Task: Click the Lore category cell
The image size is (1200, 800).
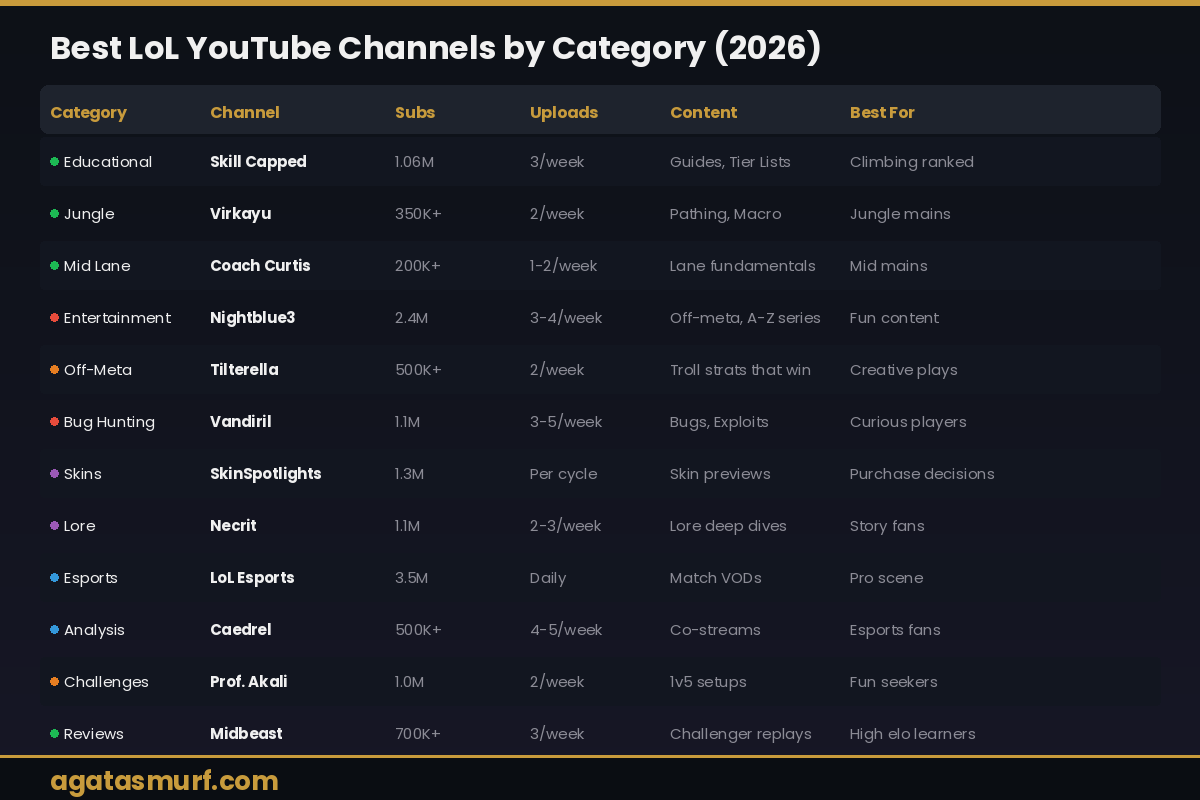Action: tap(73, 526)
